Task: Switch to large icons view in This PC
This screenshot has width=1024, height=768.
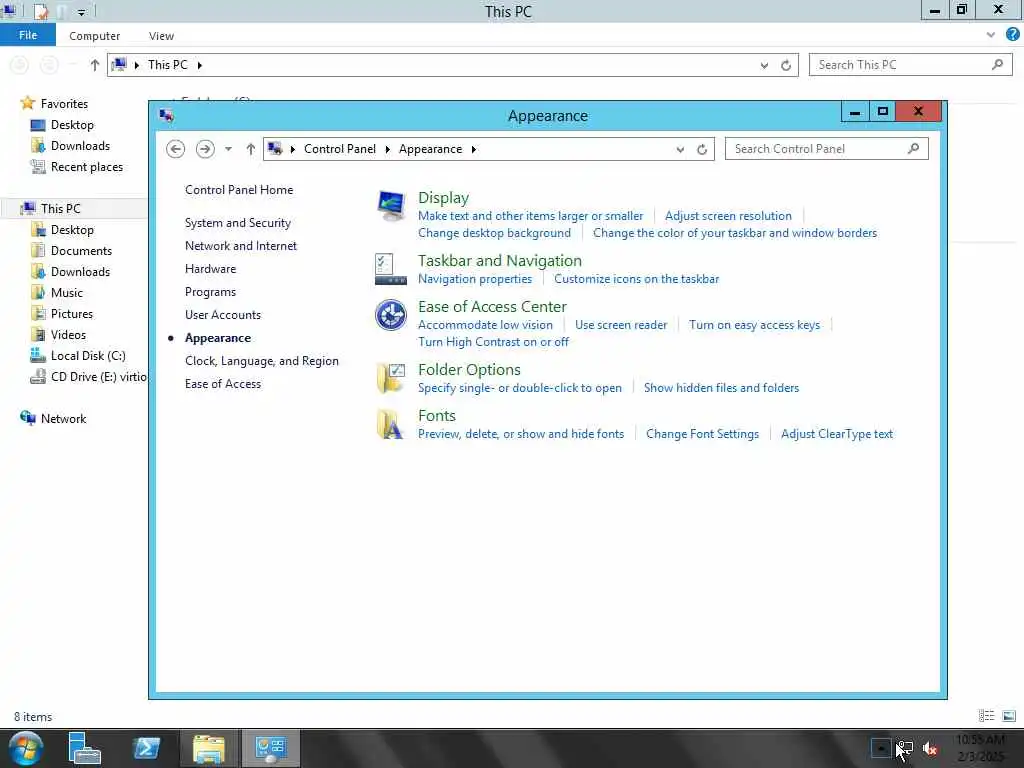Action: (x=1009, y=716)
